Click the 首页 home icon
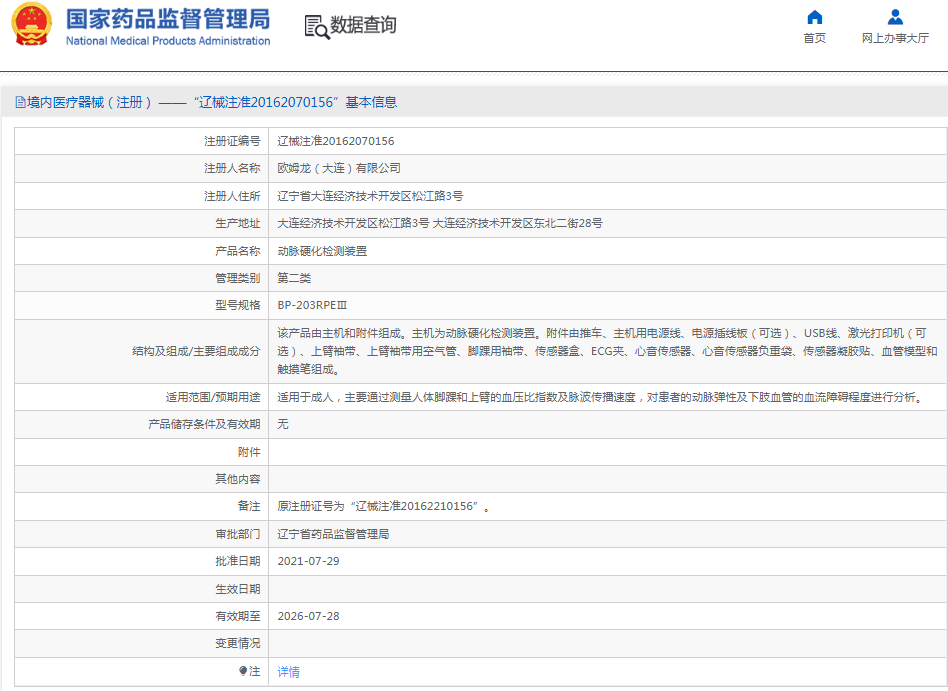This screenshot has height=691, width=948. pos(814,17)
